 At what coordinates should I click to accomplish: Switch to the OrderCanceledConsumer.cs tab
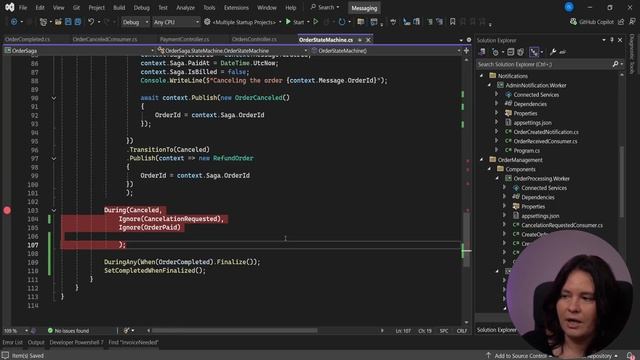click(x=105, y=40)
